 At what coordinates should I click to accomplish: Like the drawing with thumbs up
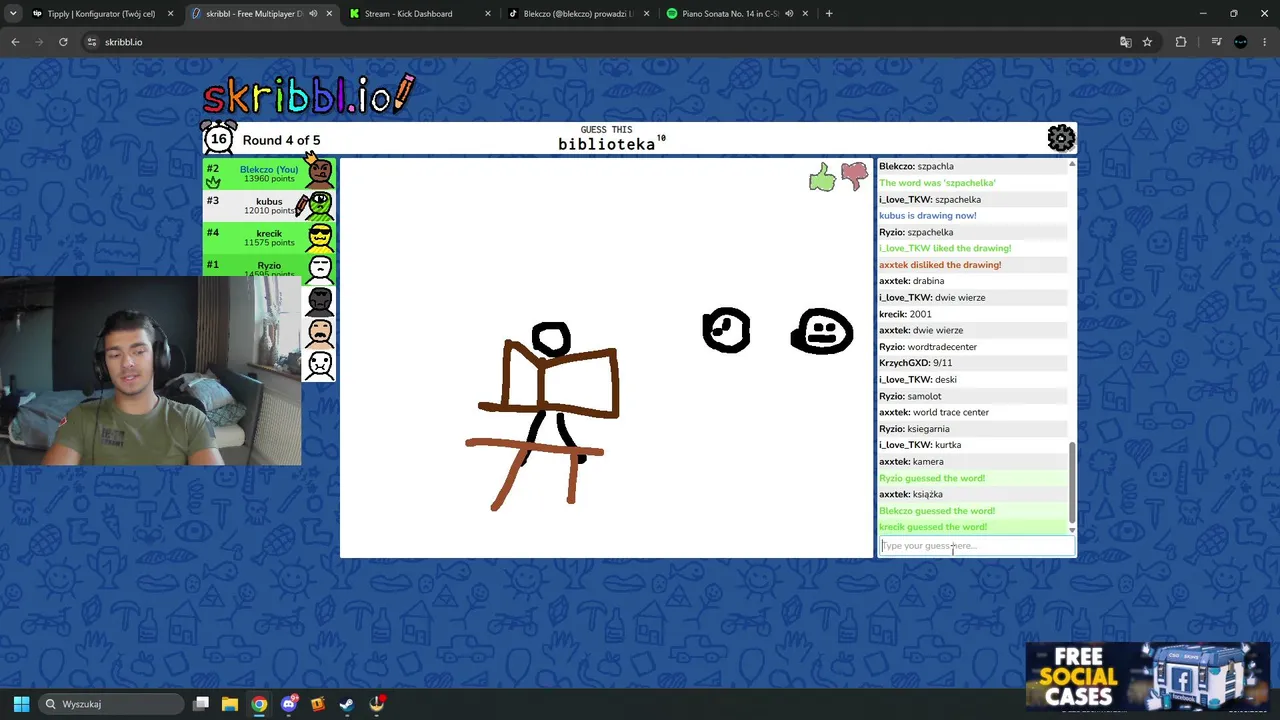822,178
